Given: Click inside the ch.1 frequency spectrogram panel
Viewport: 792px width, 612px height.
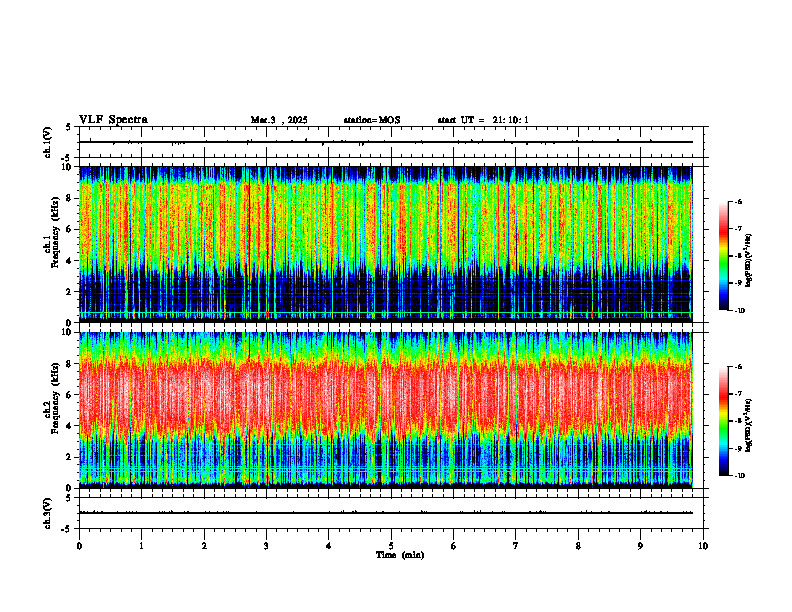Looking at the screenshot, I should 386,244.
